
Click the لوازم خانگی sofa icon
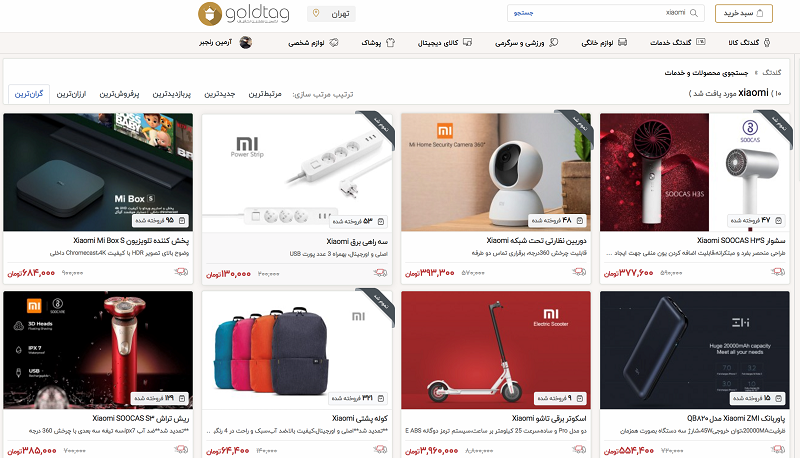coord(622,42)
